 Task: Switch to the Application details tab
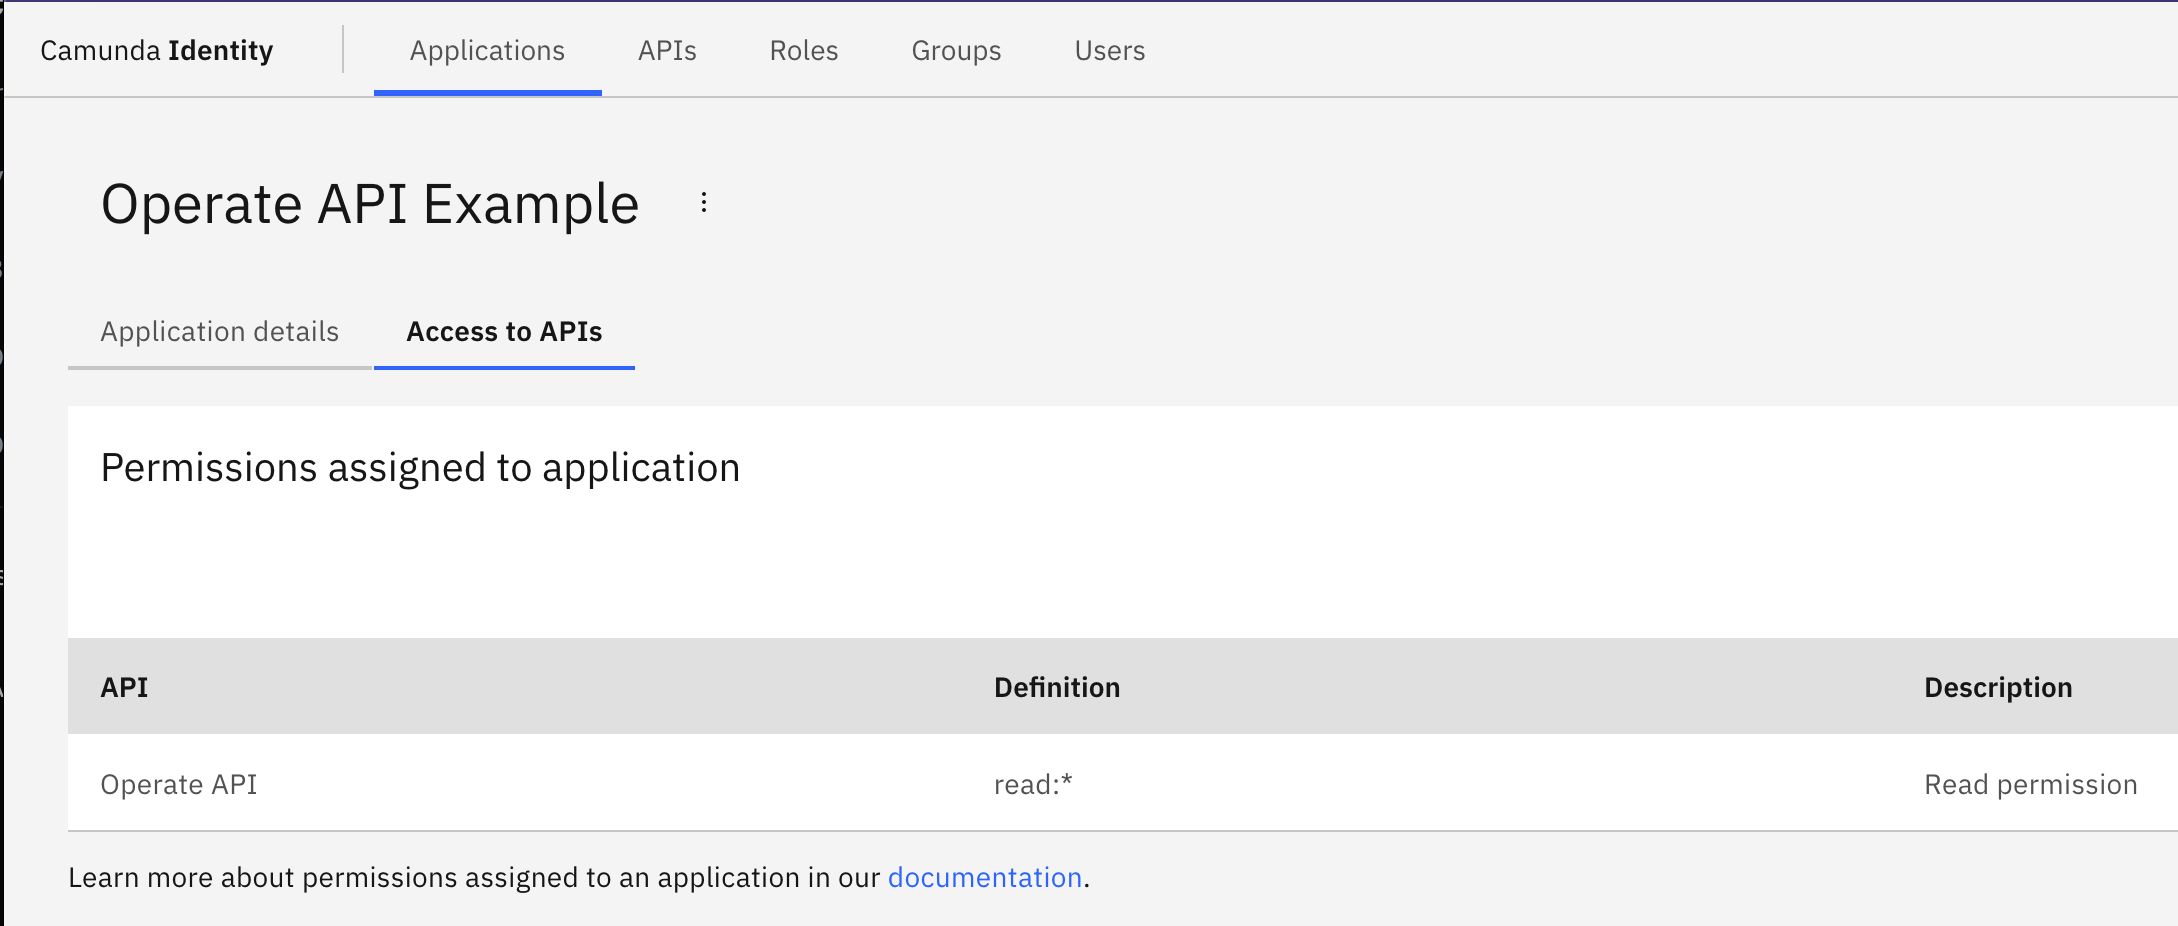[x=219, y=331]
